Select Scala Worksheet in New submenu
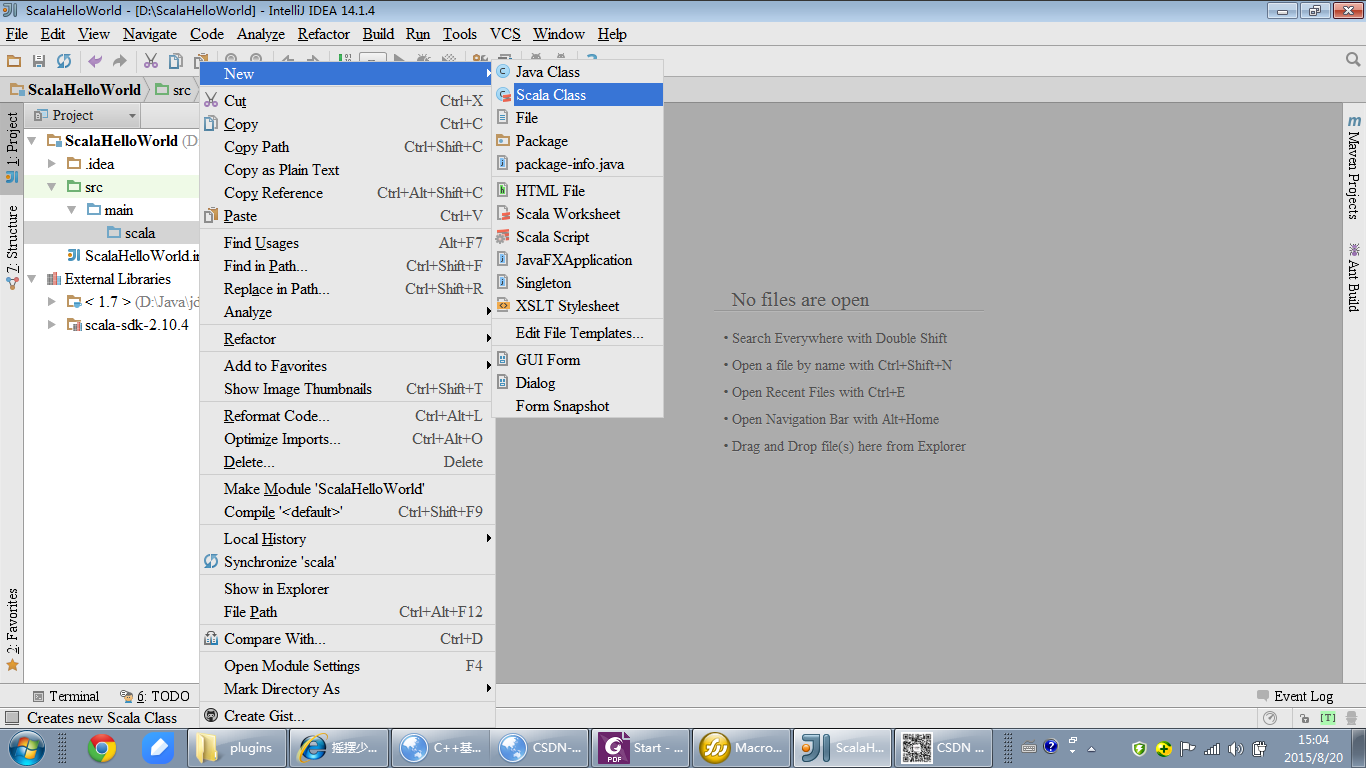 [x=577, y=214]
